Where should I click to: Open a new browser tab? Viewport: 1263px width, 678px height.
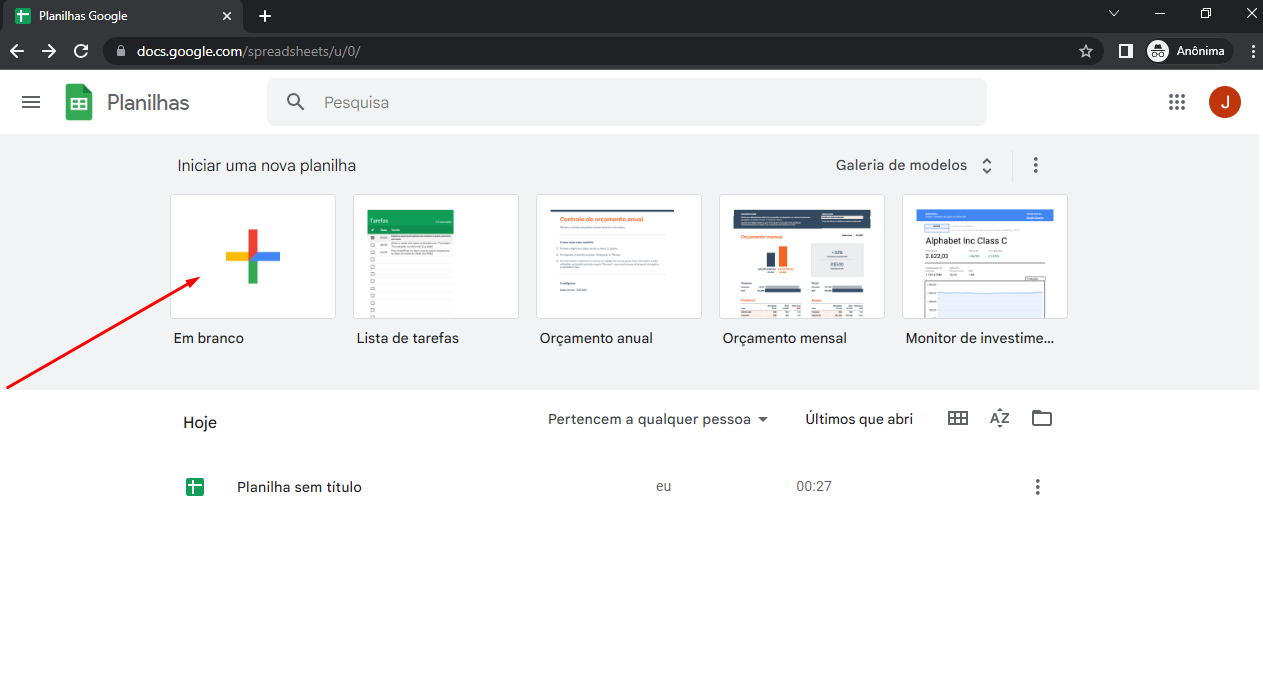coord(265,16)
